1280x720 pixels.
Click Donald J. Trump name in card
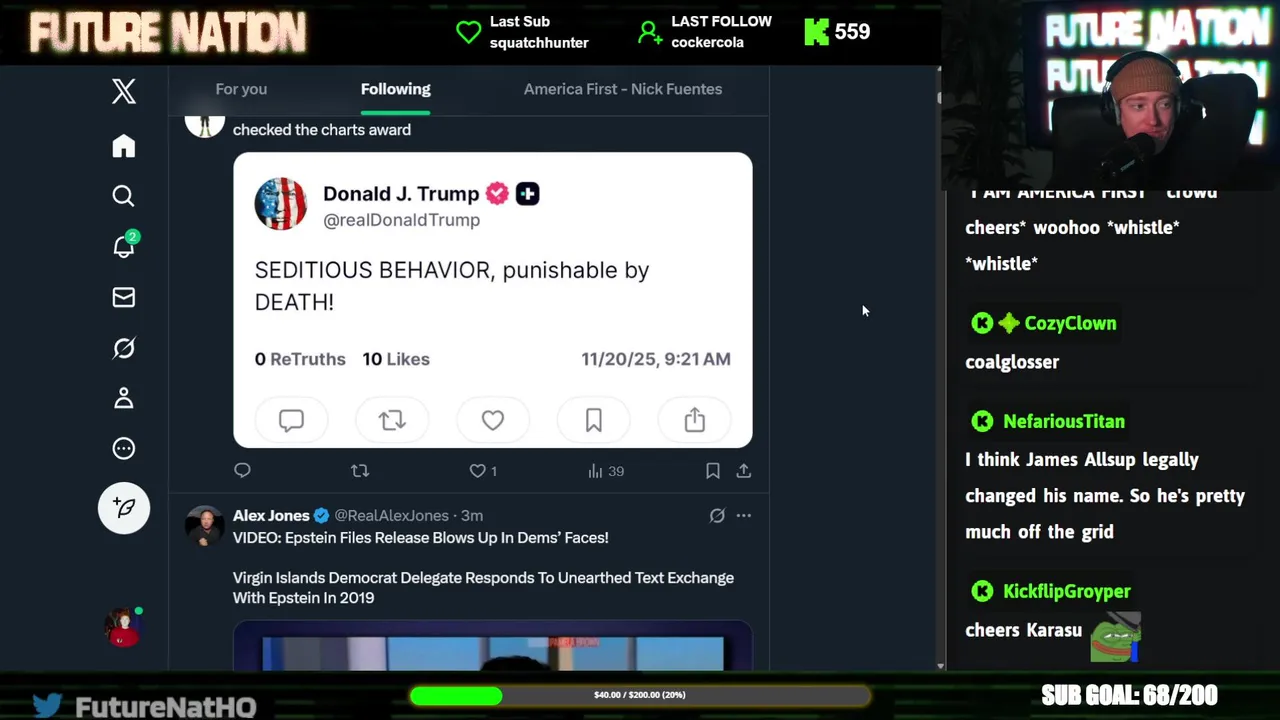(x=401, y=194)
